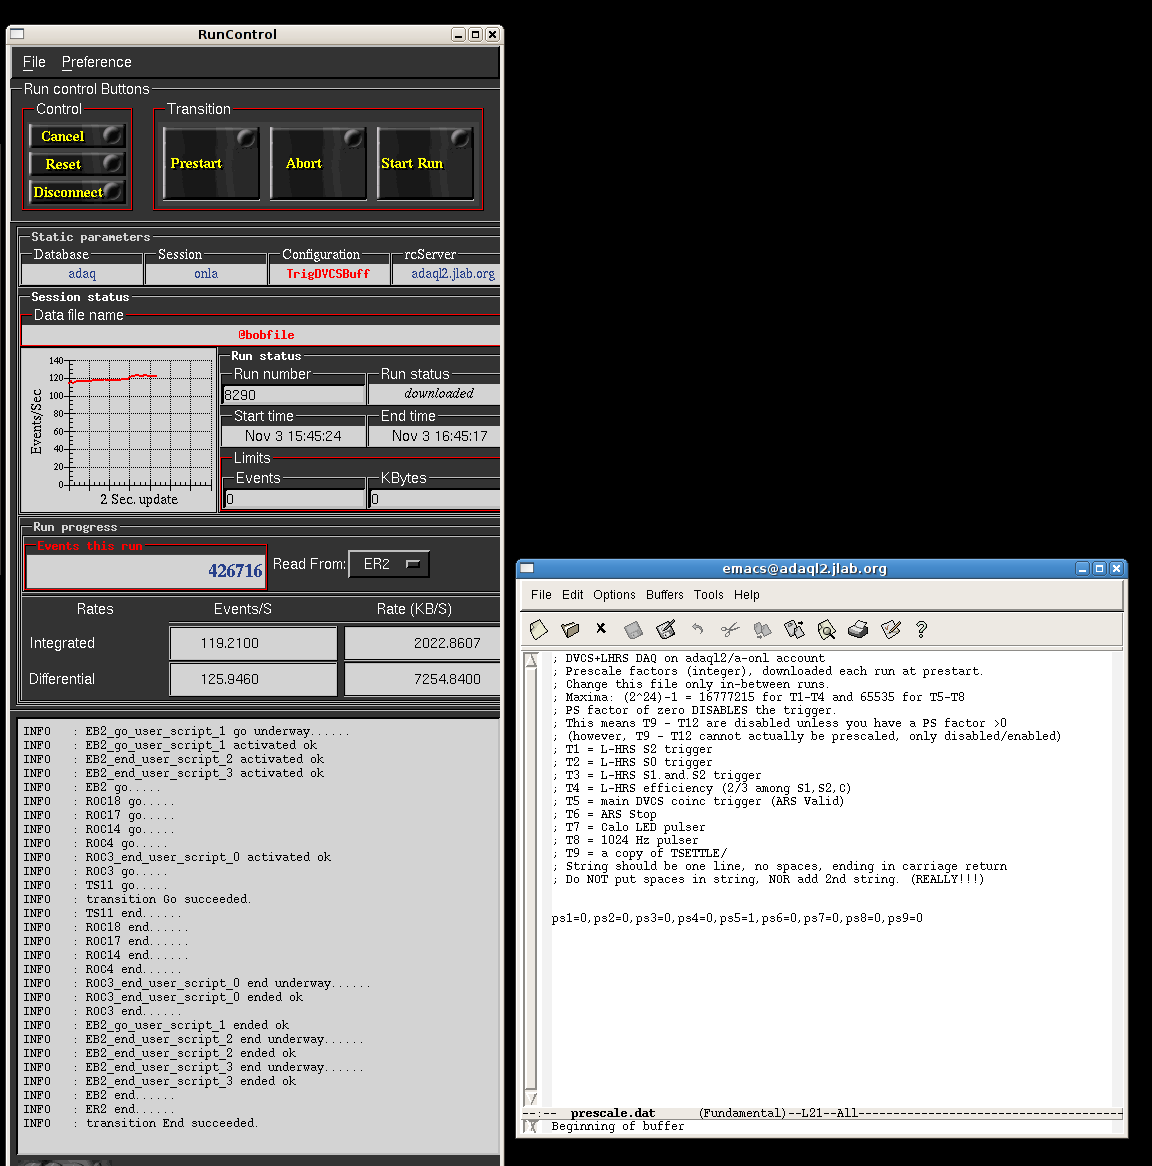Click the emacs line T5 = main DVCS coinc trigger

698,802
